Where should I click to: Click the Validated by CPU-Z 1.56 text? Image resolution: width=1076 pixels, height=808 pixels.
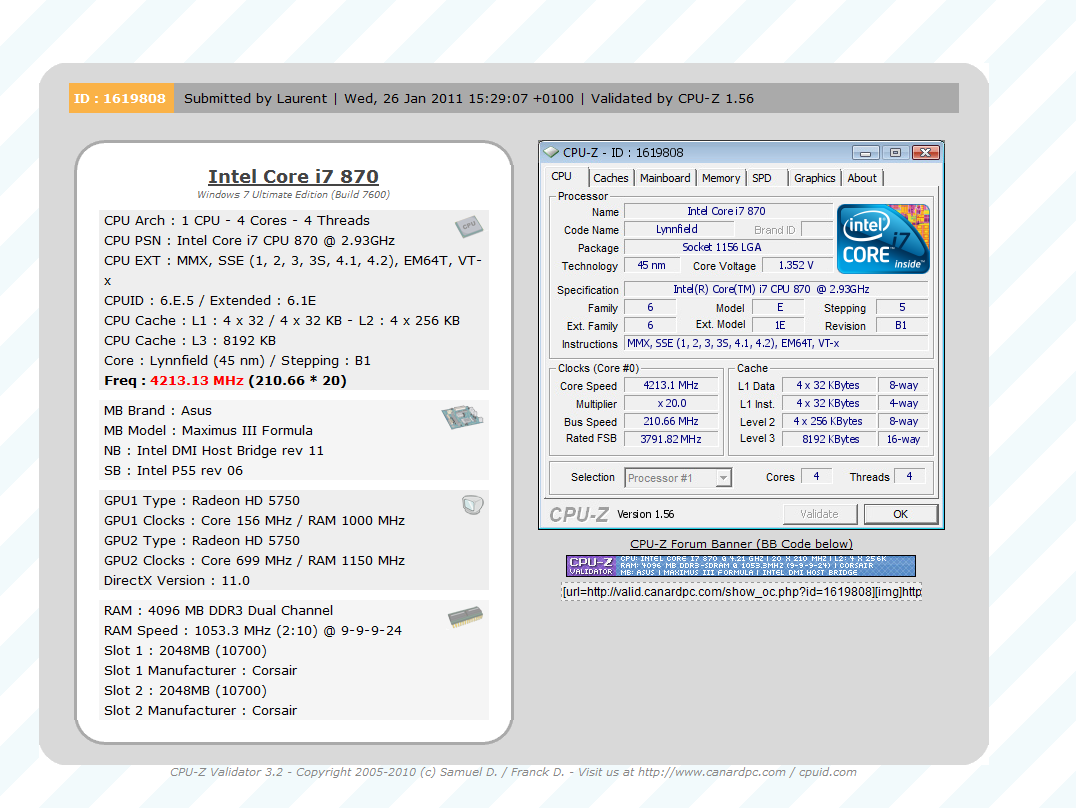pyautogui.click(x=672, y=98)
